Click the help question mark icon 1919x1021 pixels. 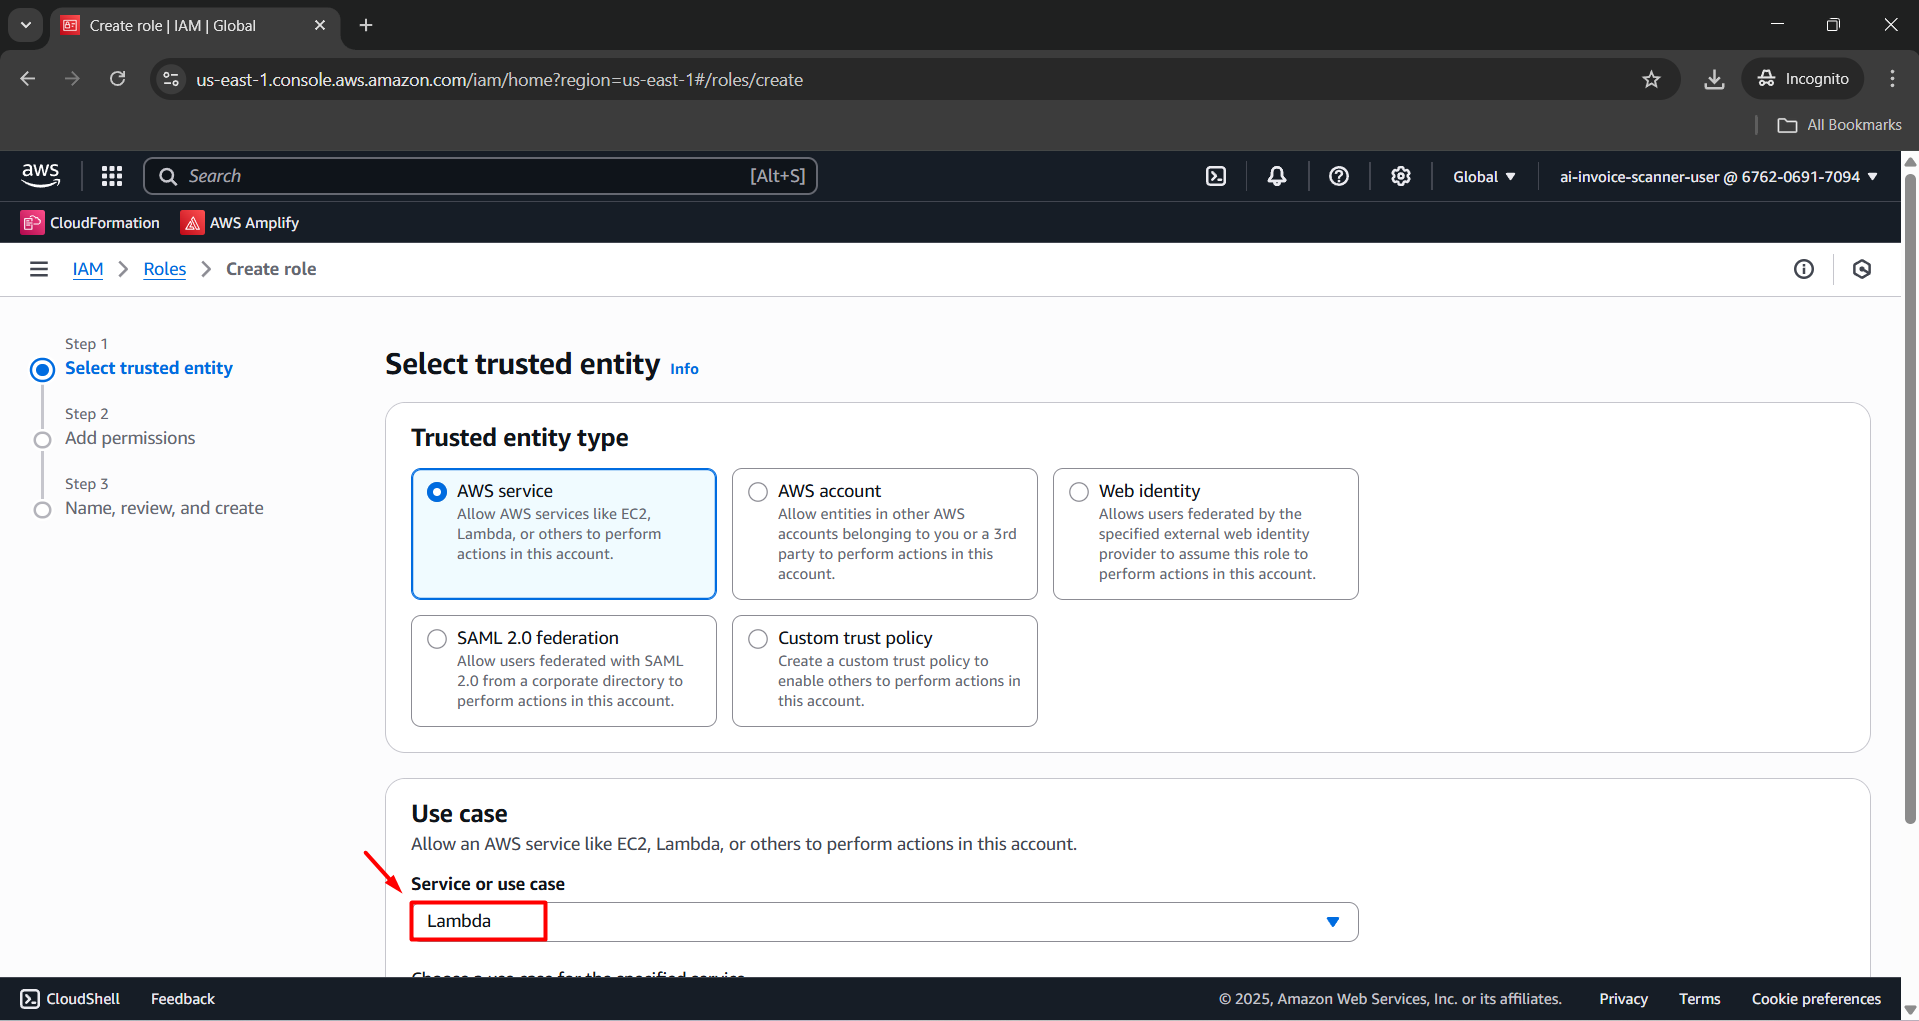click(1339, 176)
